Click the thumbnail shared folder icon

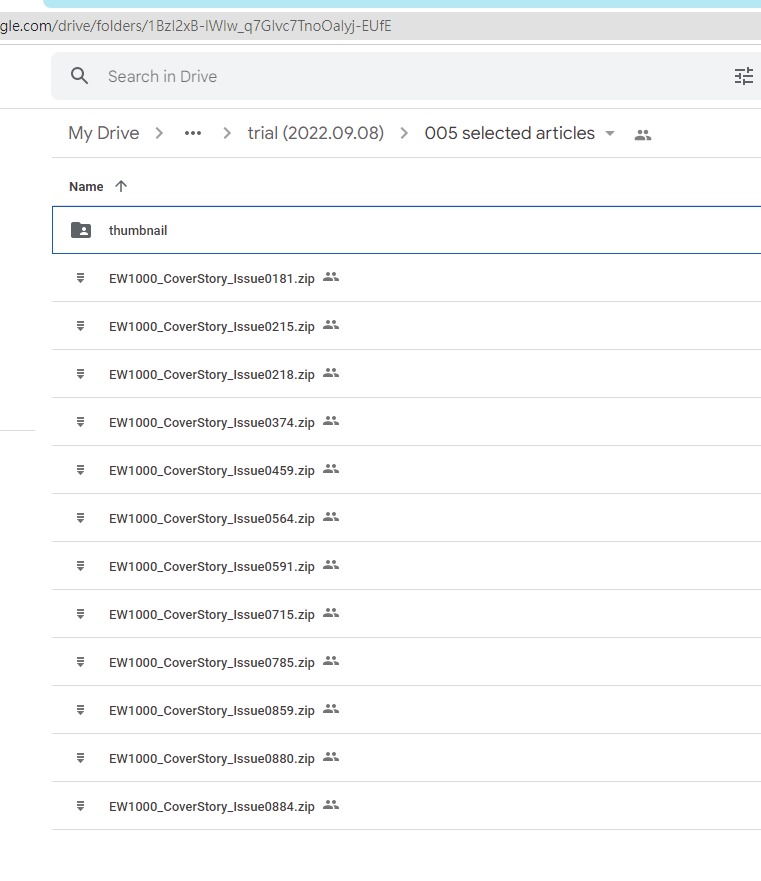coord(81,230)
